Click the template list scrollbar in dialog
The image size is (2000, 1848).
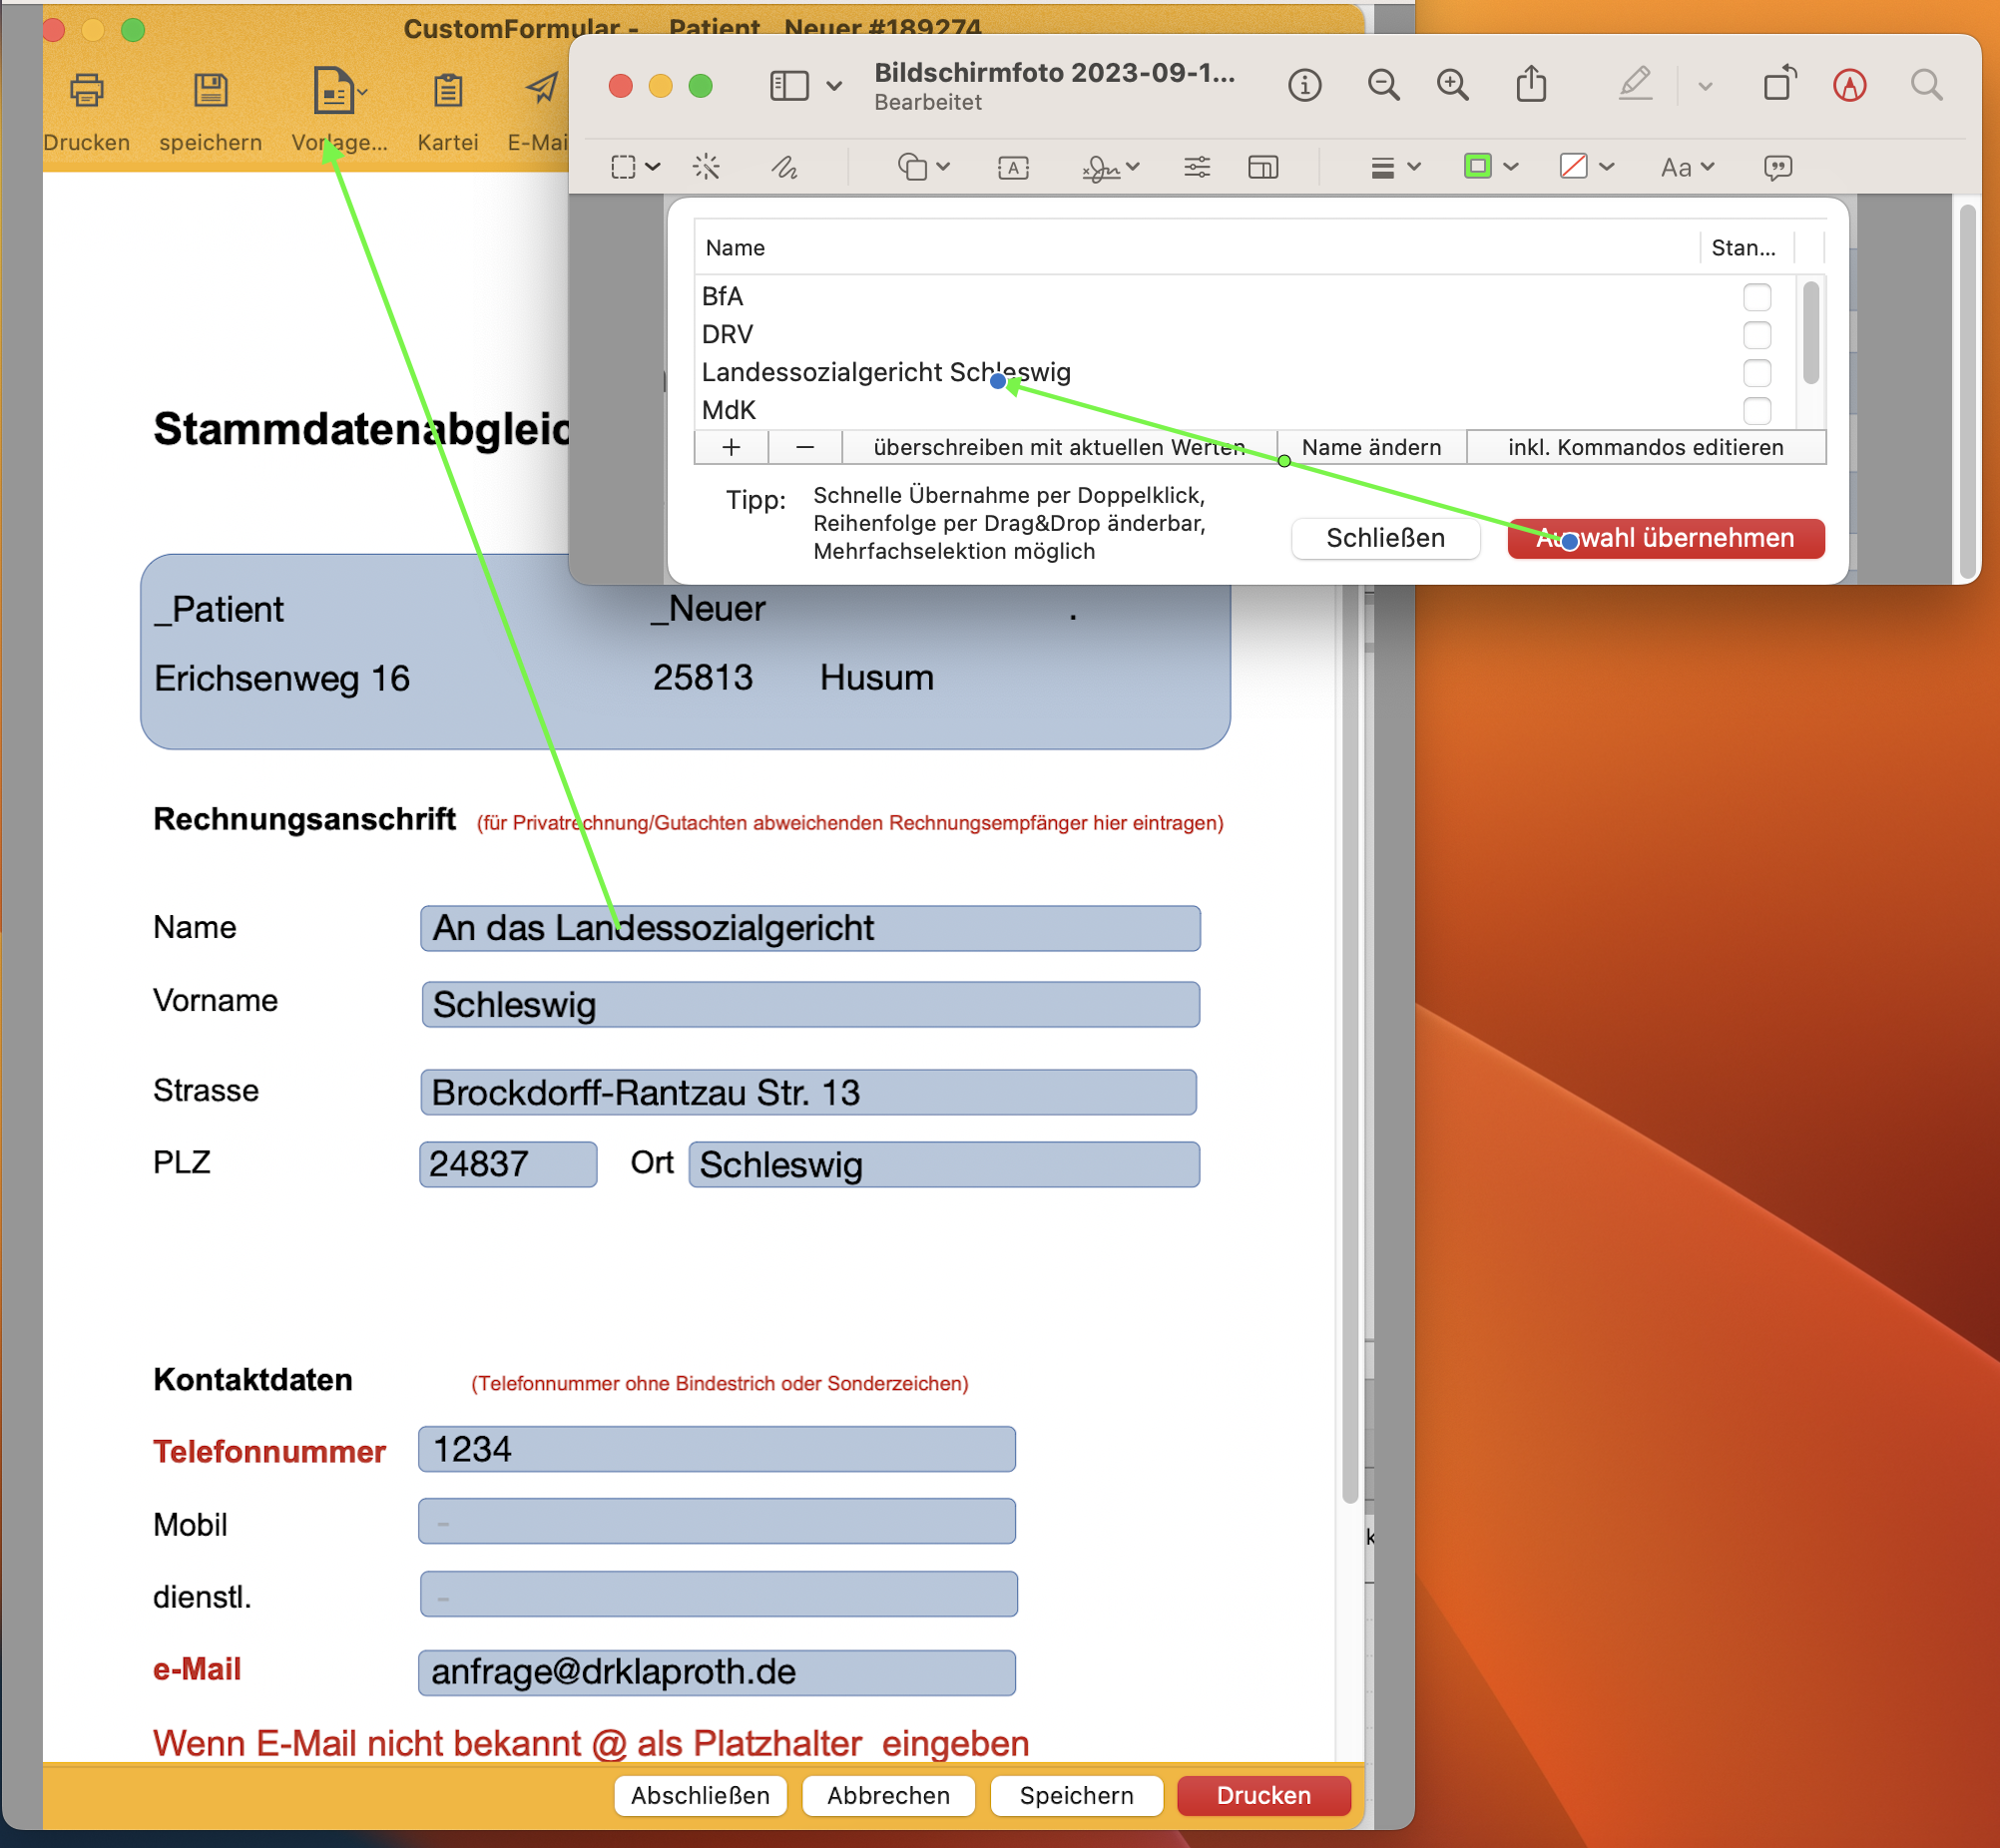[1811, 333]
